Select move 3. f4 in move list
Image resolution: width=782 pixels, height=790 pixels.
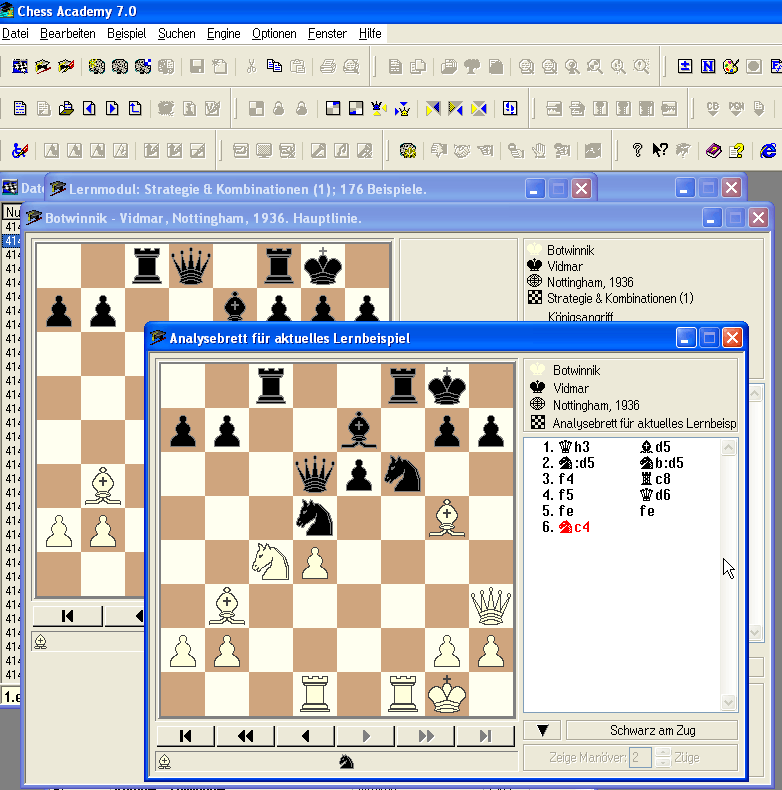[x=566, y=479]
